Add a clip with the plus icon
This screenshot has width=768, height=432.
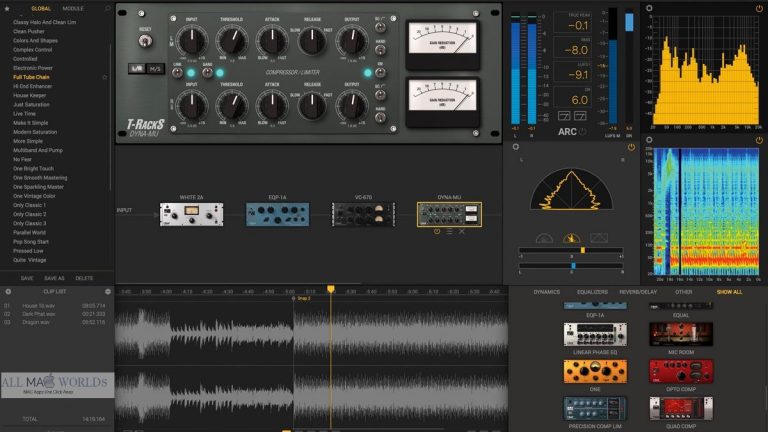point(8,292)
